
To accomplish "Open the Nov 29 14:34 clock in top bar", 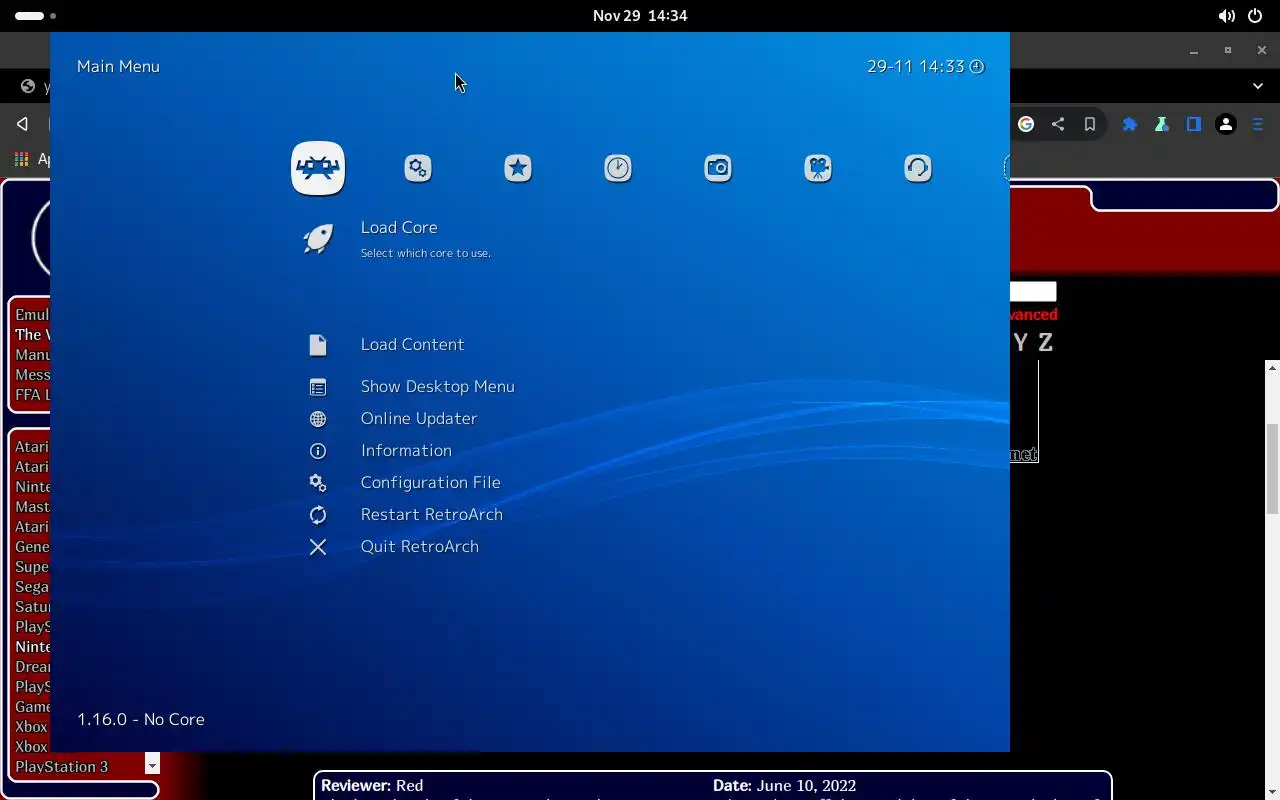I will 640,16.
